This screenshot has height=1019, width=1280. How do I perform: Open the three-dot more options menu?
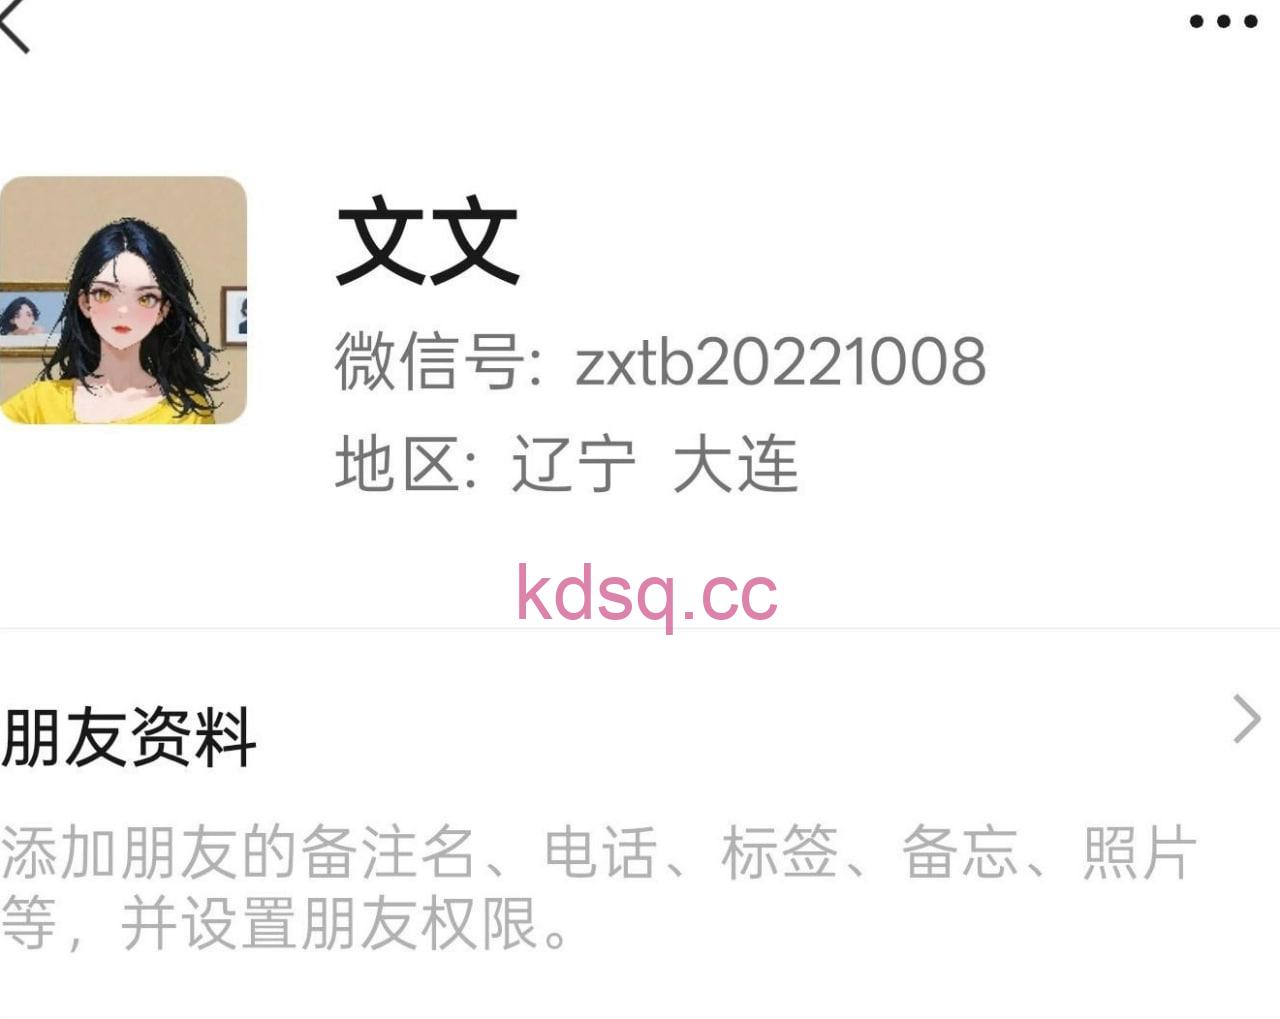coord(1223,21)
